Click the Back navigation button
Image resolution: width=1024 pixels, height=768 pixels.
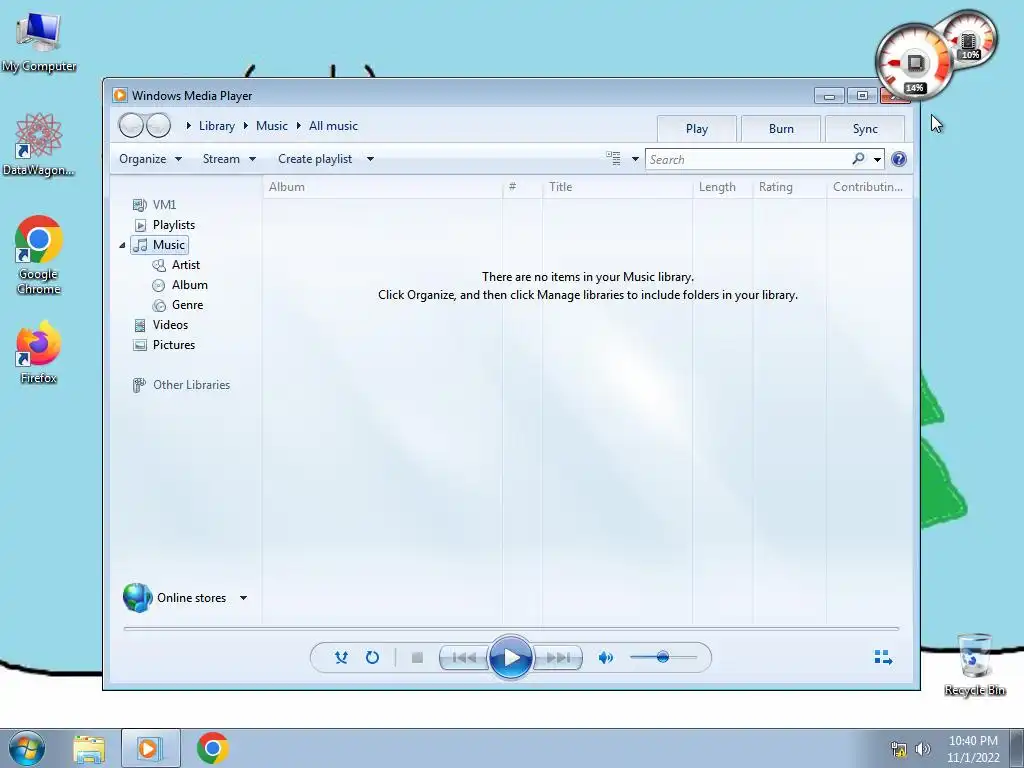131,125
